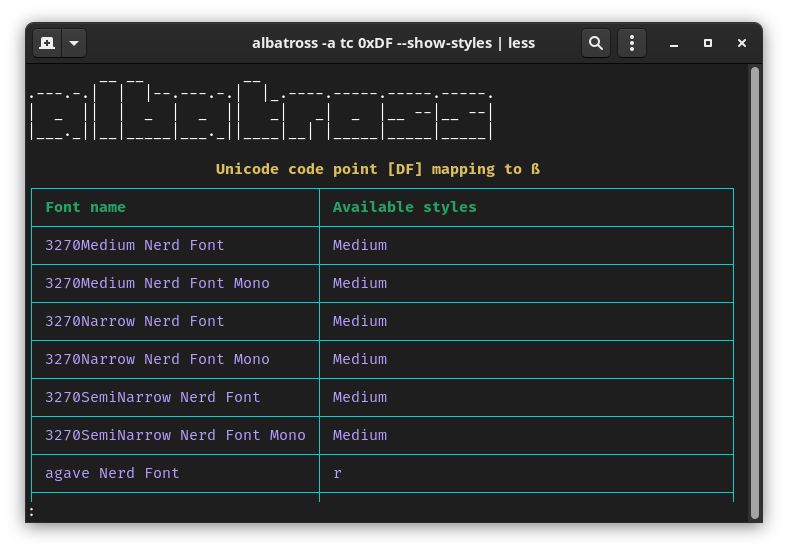Click Medium style for 3270Narrow Nerd Font Mono

tap(360, 359)
